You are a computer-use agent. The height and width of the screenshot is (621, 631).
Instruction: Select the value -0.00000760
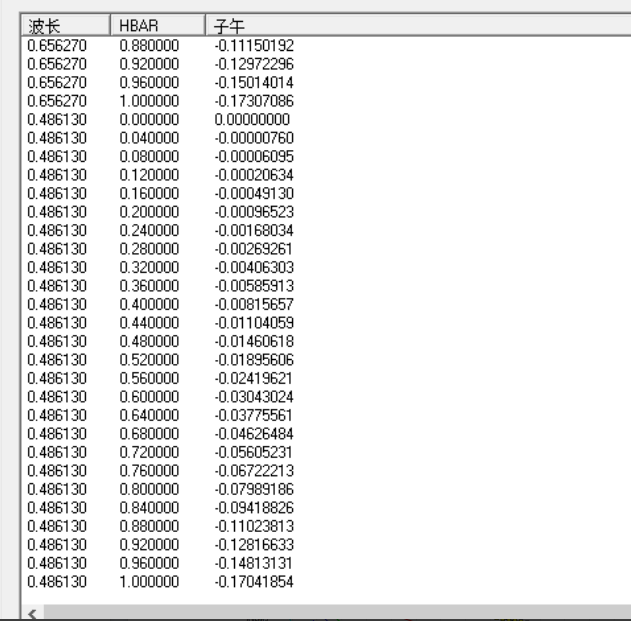(x=254, y=138)
